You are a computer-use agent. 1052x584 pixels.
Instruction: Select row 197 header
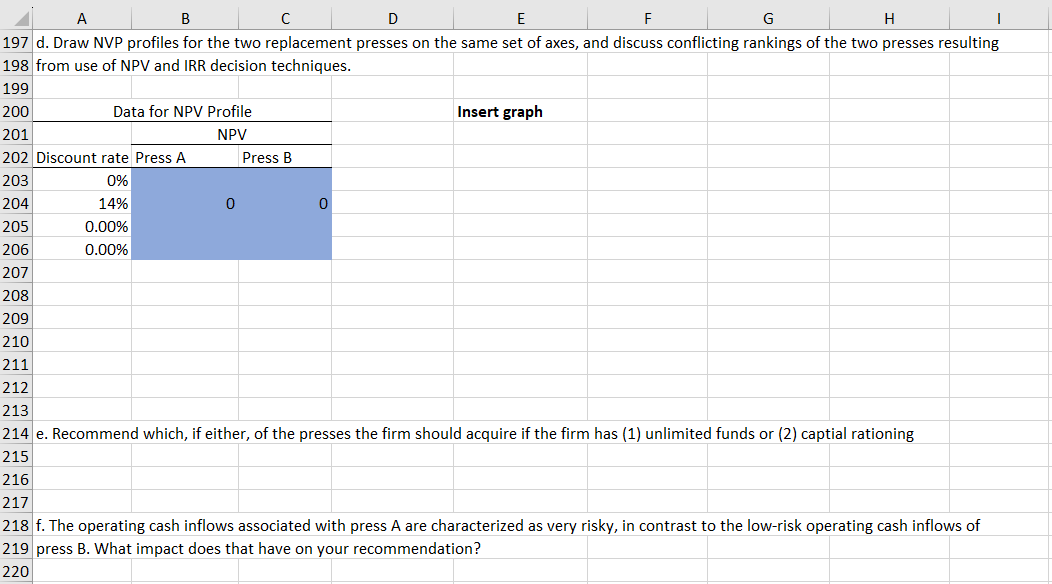click(x=16, y=42)
